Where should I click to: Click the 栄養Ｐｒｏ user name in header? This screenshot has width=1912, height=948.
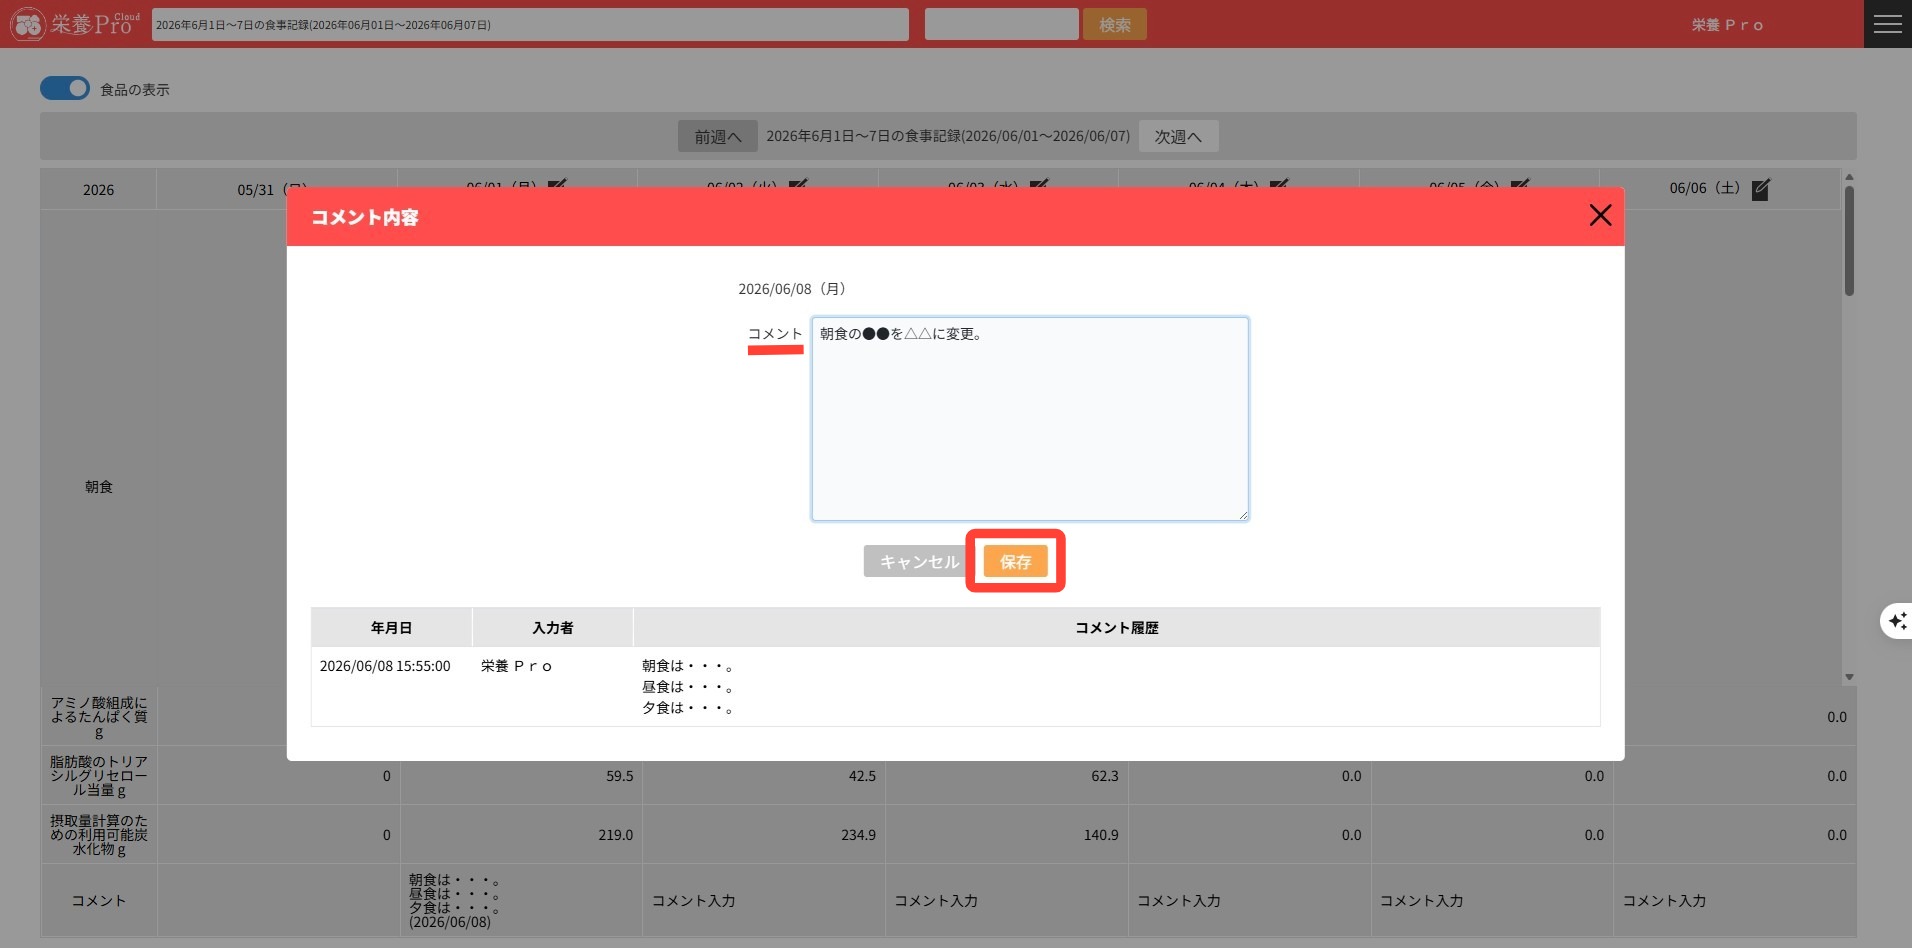1727,24
